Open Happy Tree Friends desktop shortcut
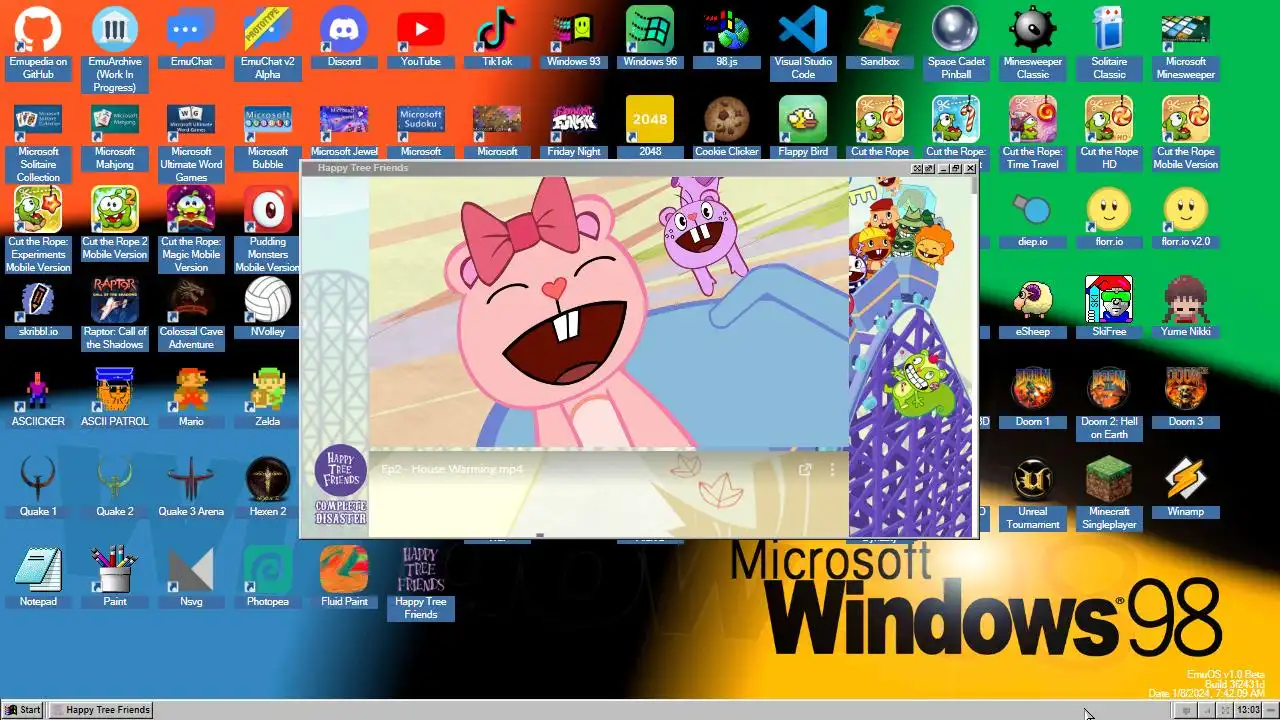 pyautogui.click(x=420, y=583)
